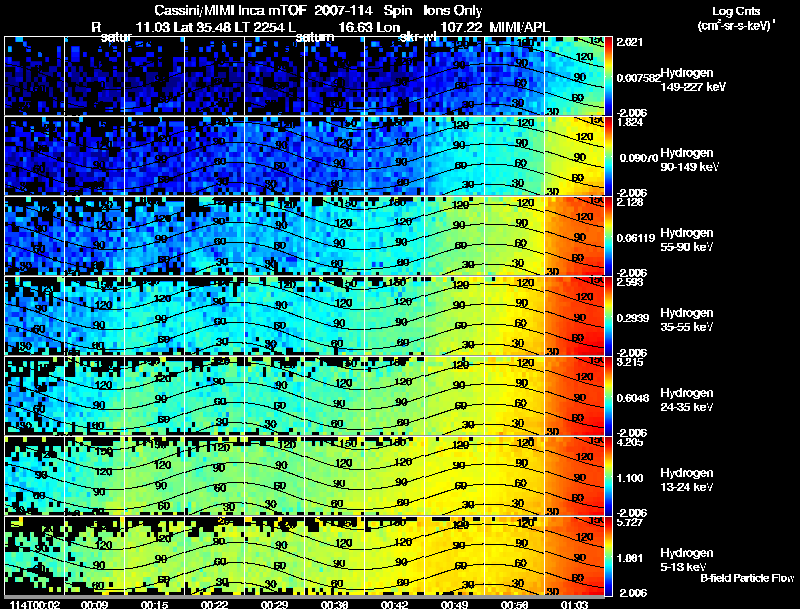This screenshot has width=800, height=609.
Task: Click the 0.09070 color scale midpoint value
Action: pos(638,158)
